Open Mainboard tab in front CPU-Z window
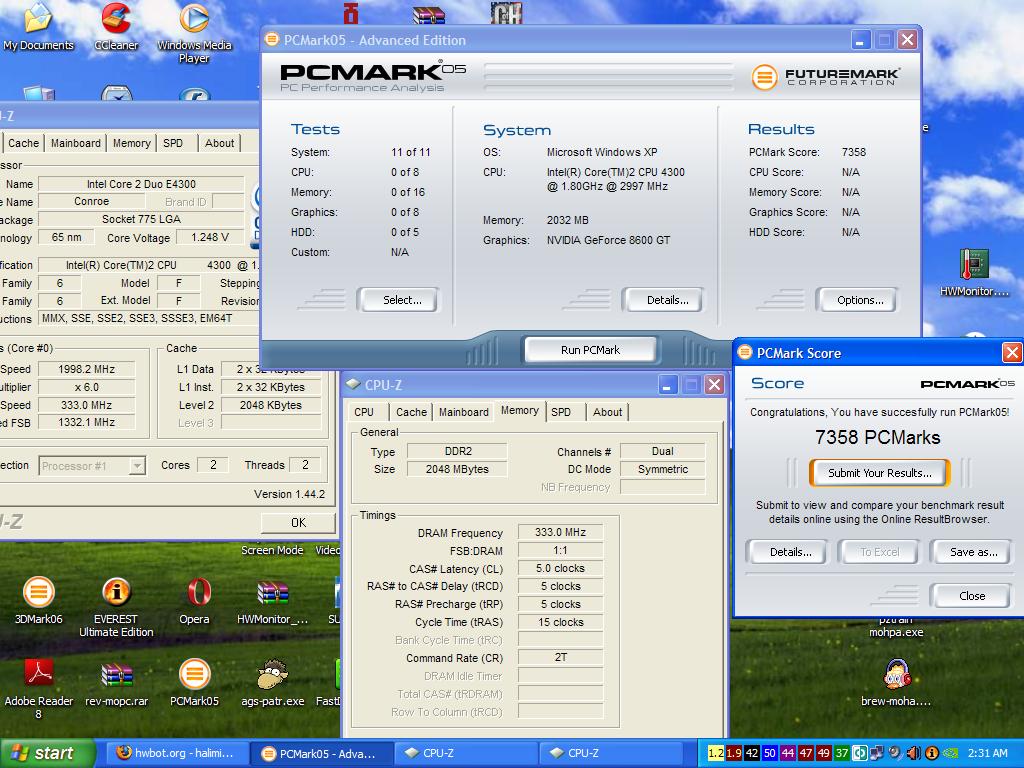 (464, 412)
